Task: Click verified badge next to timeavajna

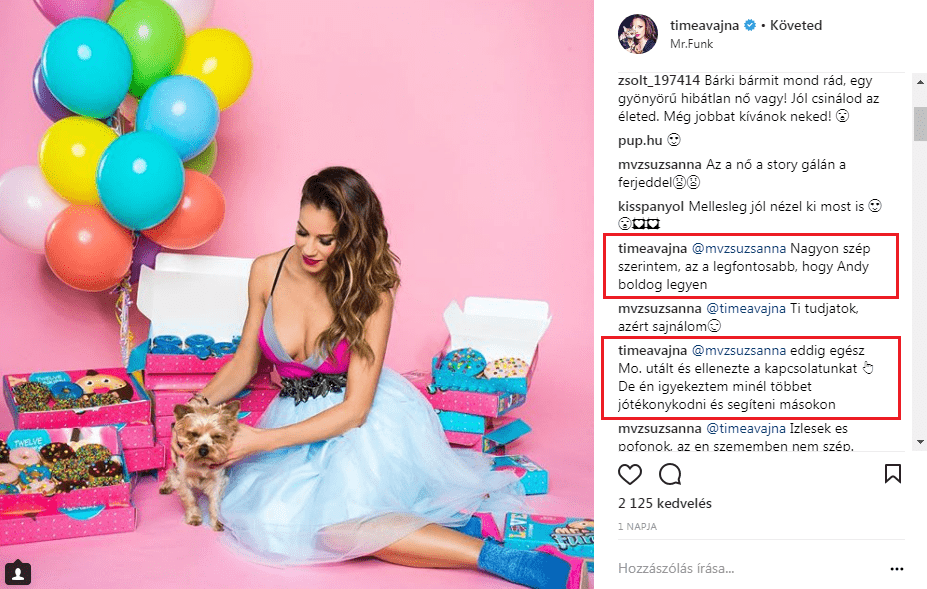Action: tap(750, 25)
